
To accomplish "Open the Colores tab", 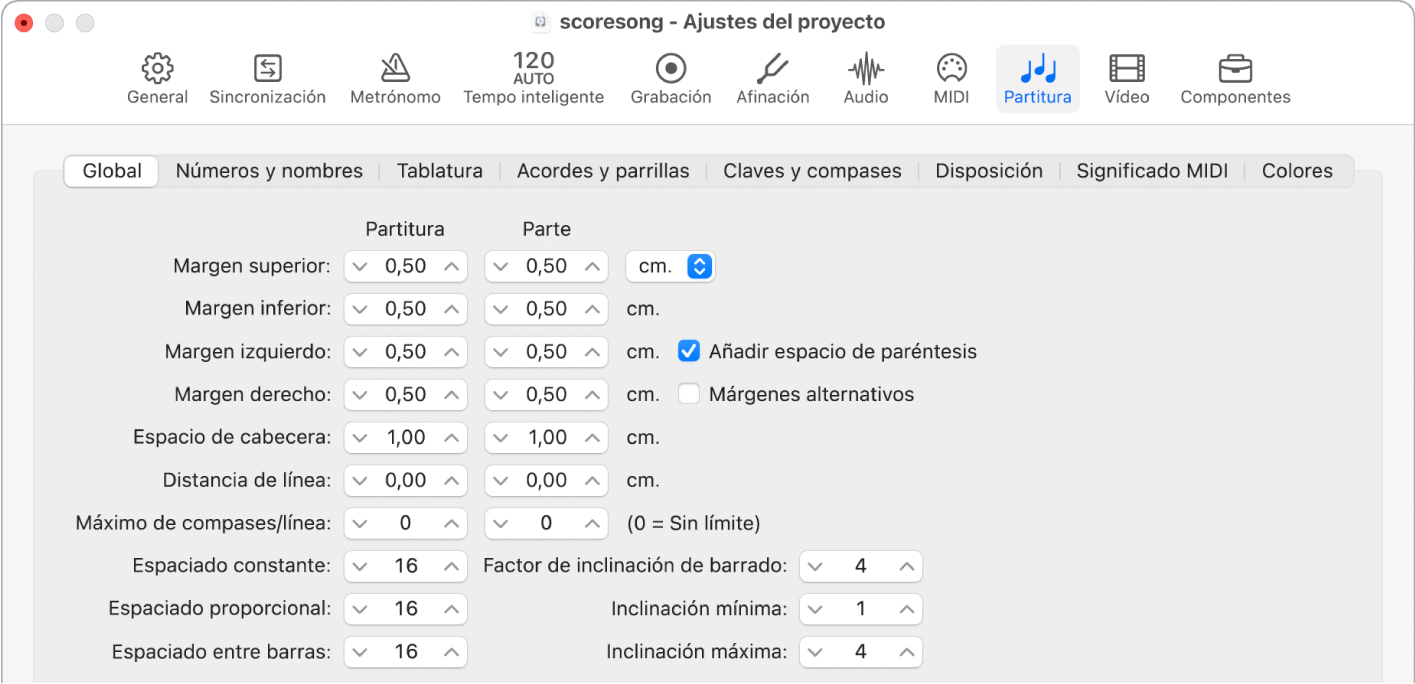I will click(1297, 171).
